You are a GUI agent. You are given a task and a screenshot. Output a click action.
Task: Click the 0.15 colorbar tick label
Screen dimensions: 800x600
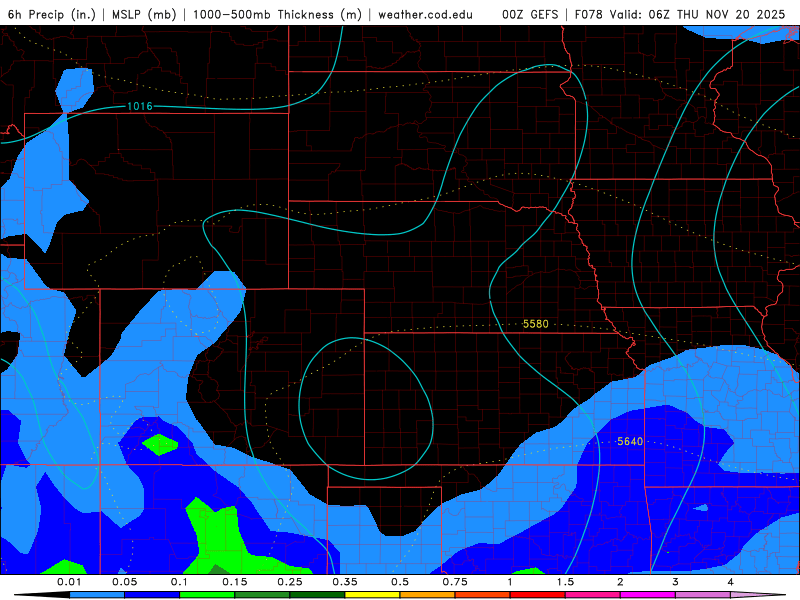click(235, 582)
